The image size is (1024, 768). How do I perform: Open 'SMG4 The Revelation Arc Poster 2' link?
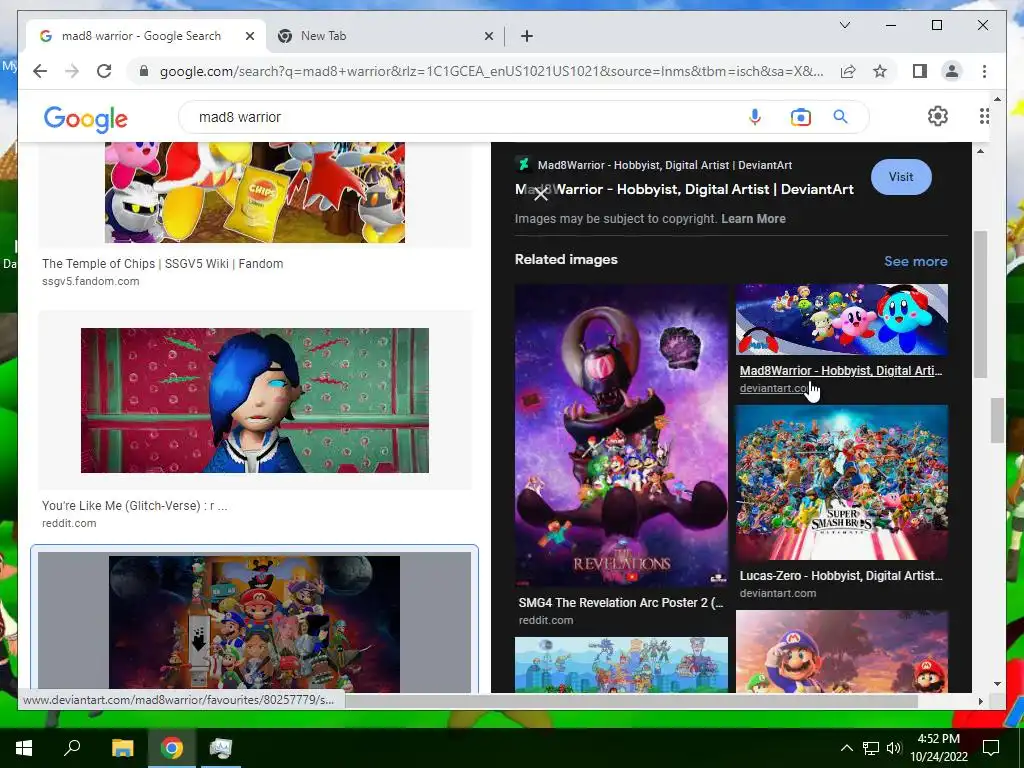(x=620, y=603)
